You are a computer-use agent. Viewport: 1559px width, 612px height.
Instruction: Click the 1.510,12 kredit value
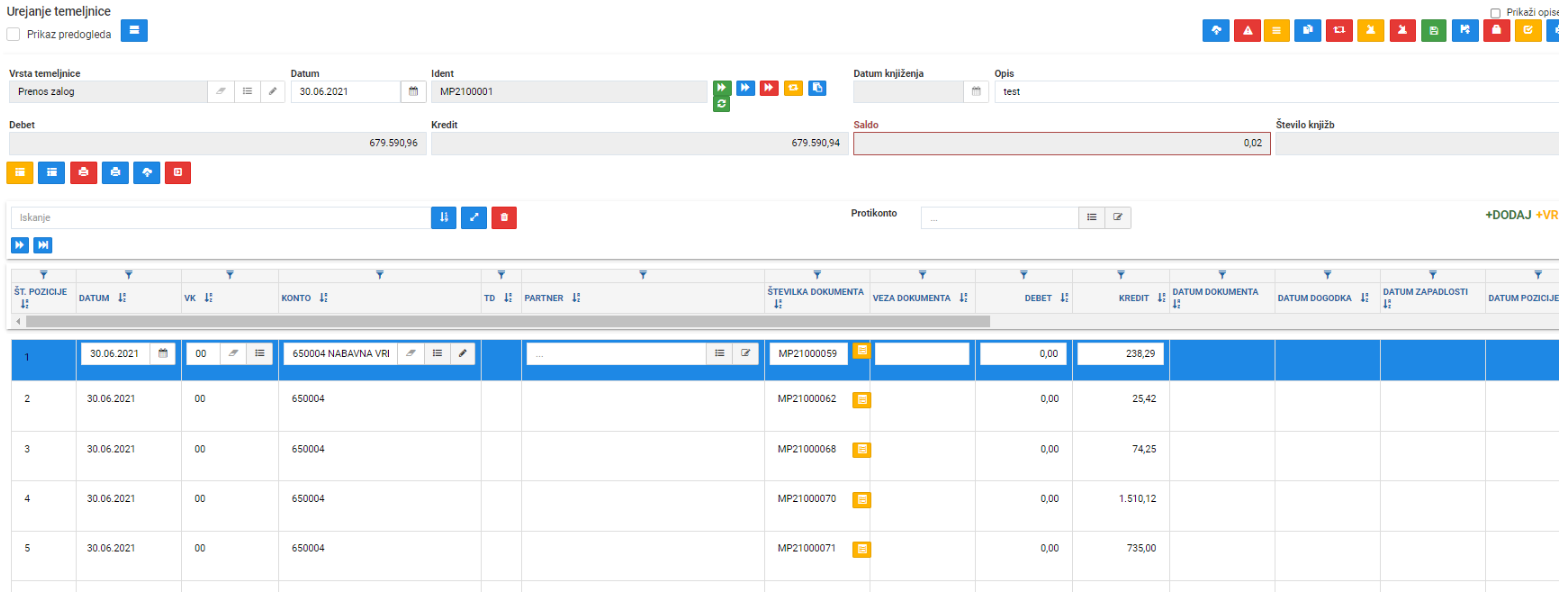pos(1138,498)
